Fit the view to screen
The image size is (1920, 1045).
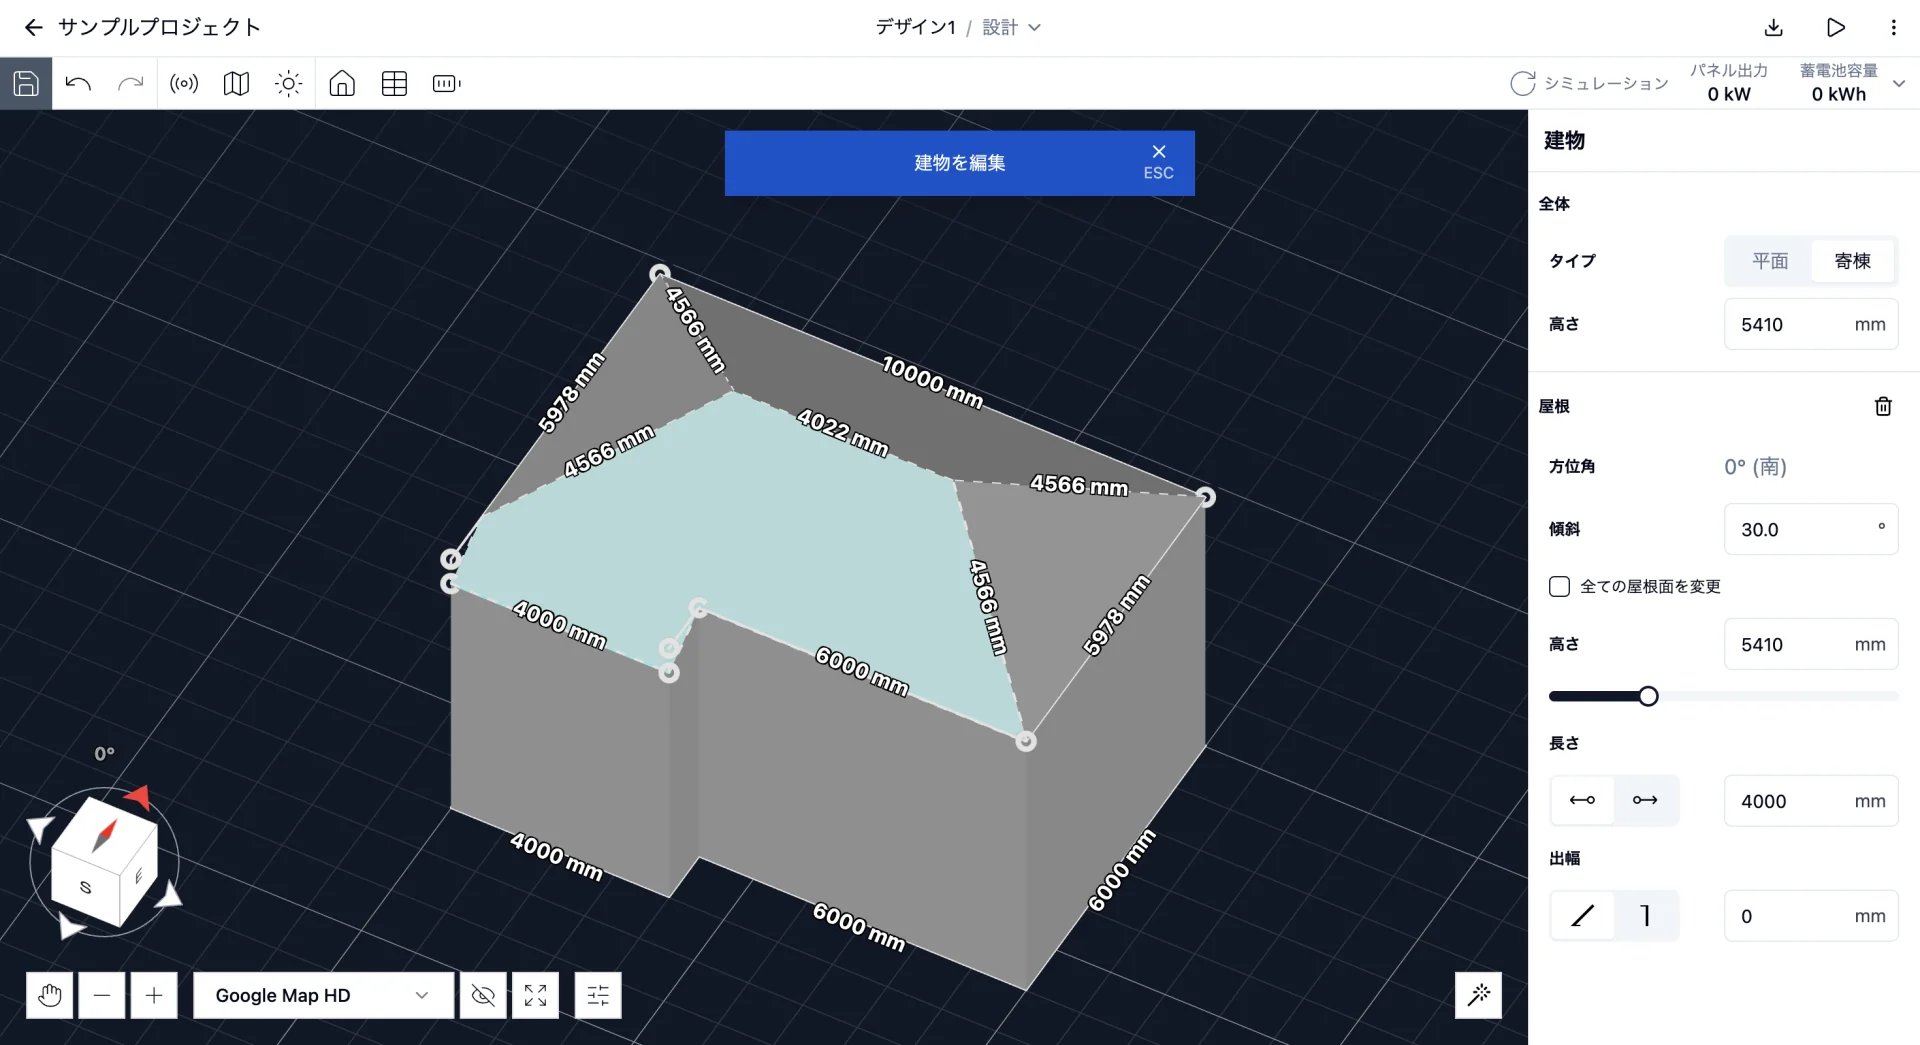(x=535, y=995)
